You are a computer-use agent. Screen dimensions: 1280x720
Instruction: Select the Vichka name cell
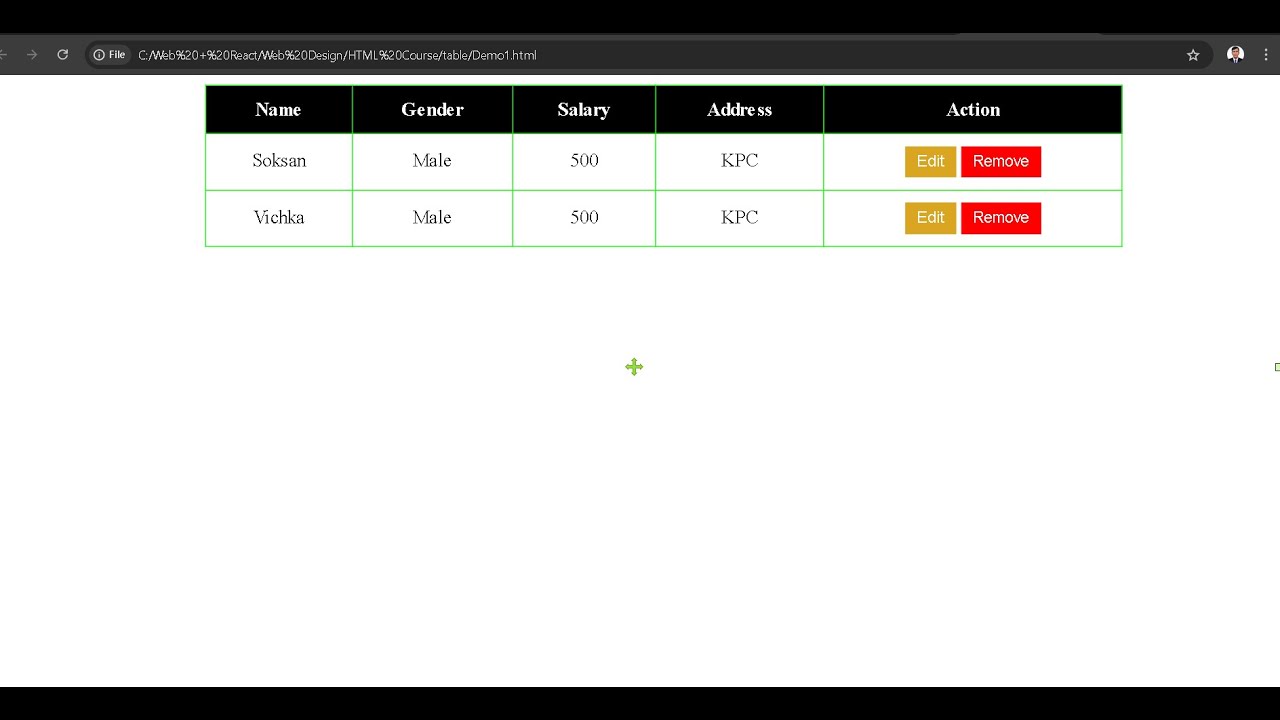pyautogui.click(x=279, y=218)
